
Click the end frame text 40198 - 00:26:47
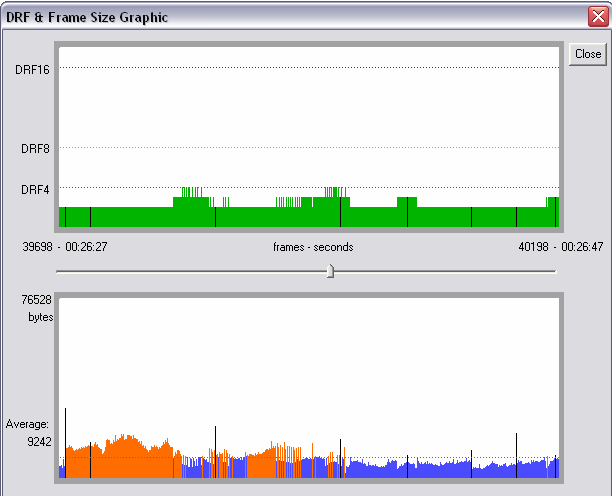561,247
